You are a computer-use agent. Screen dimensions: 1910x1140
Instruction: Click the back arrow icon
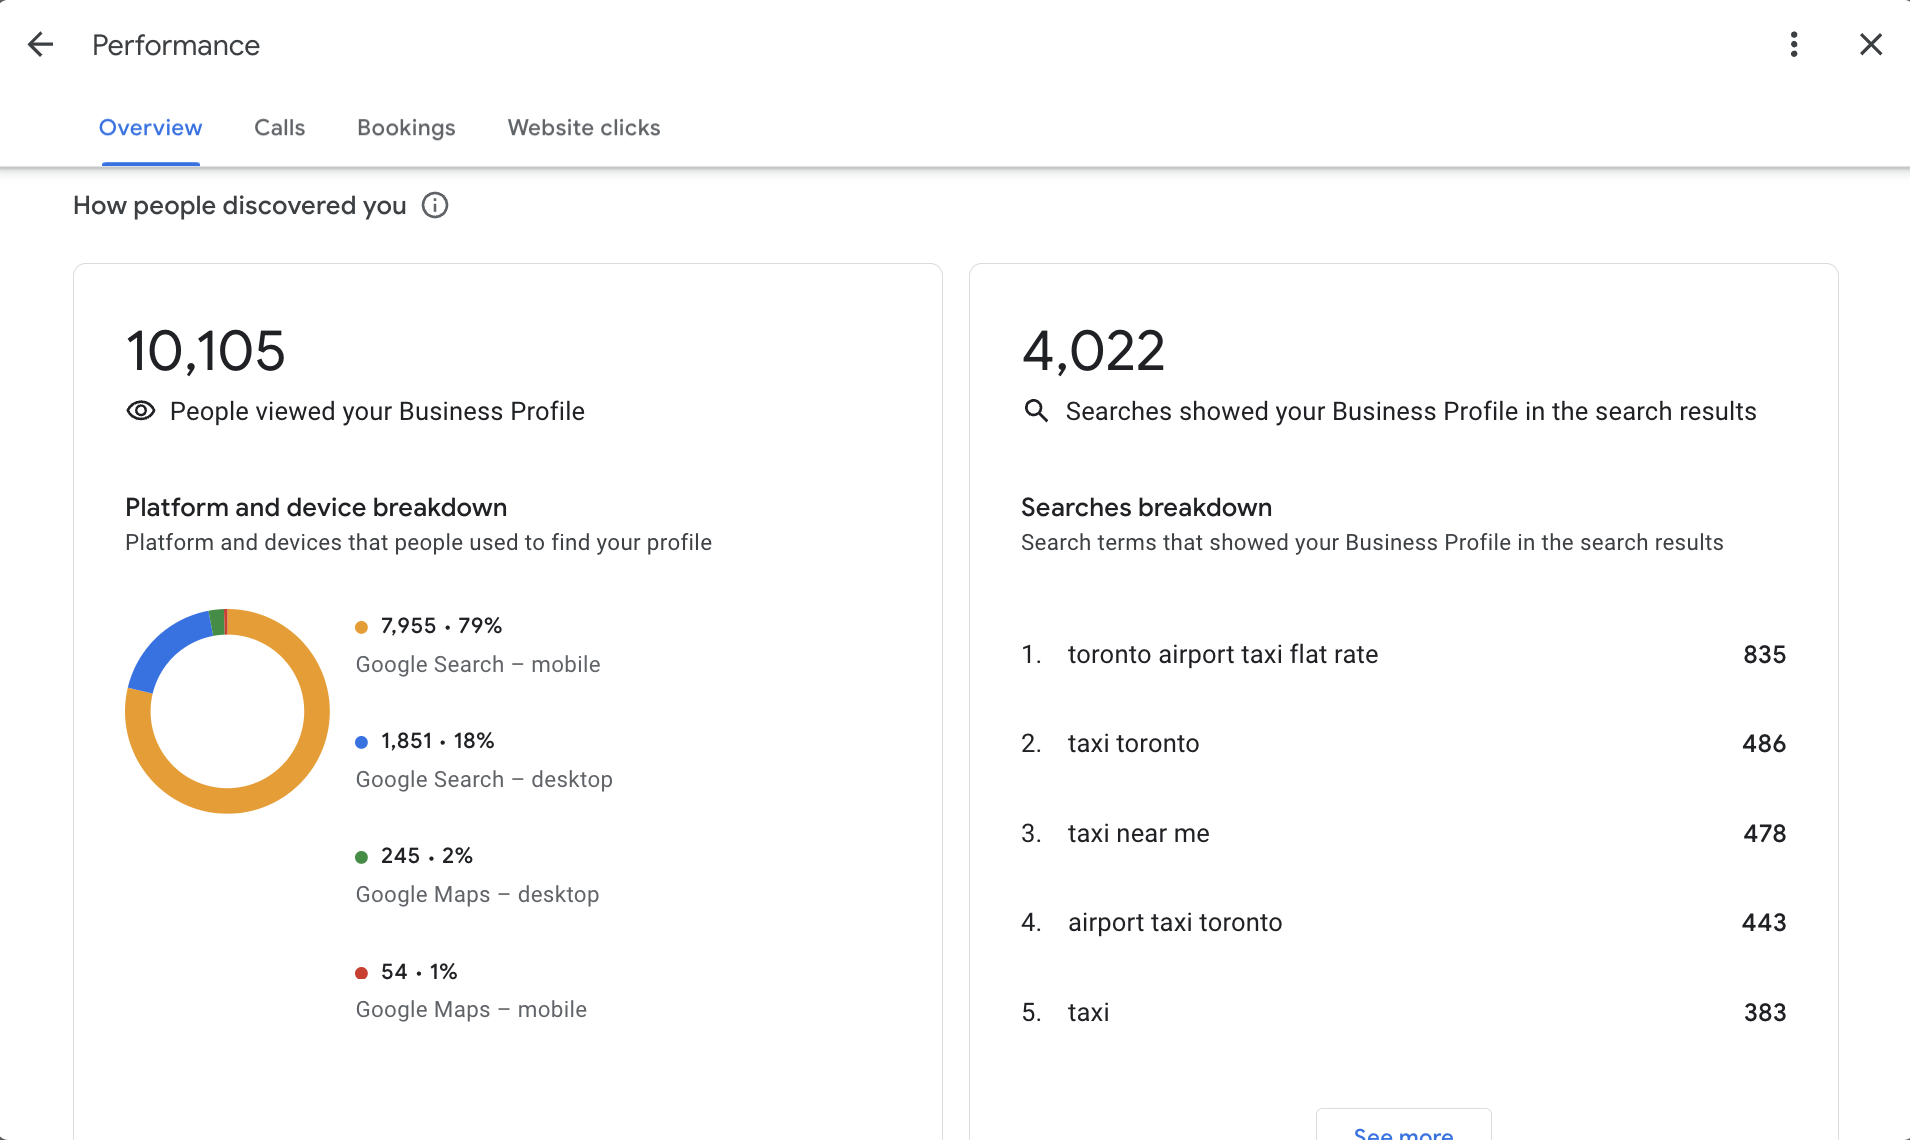[x=40, y=45]
